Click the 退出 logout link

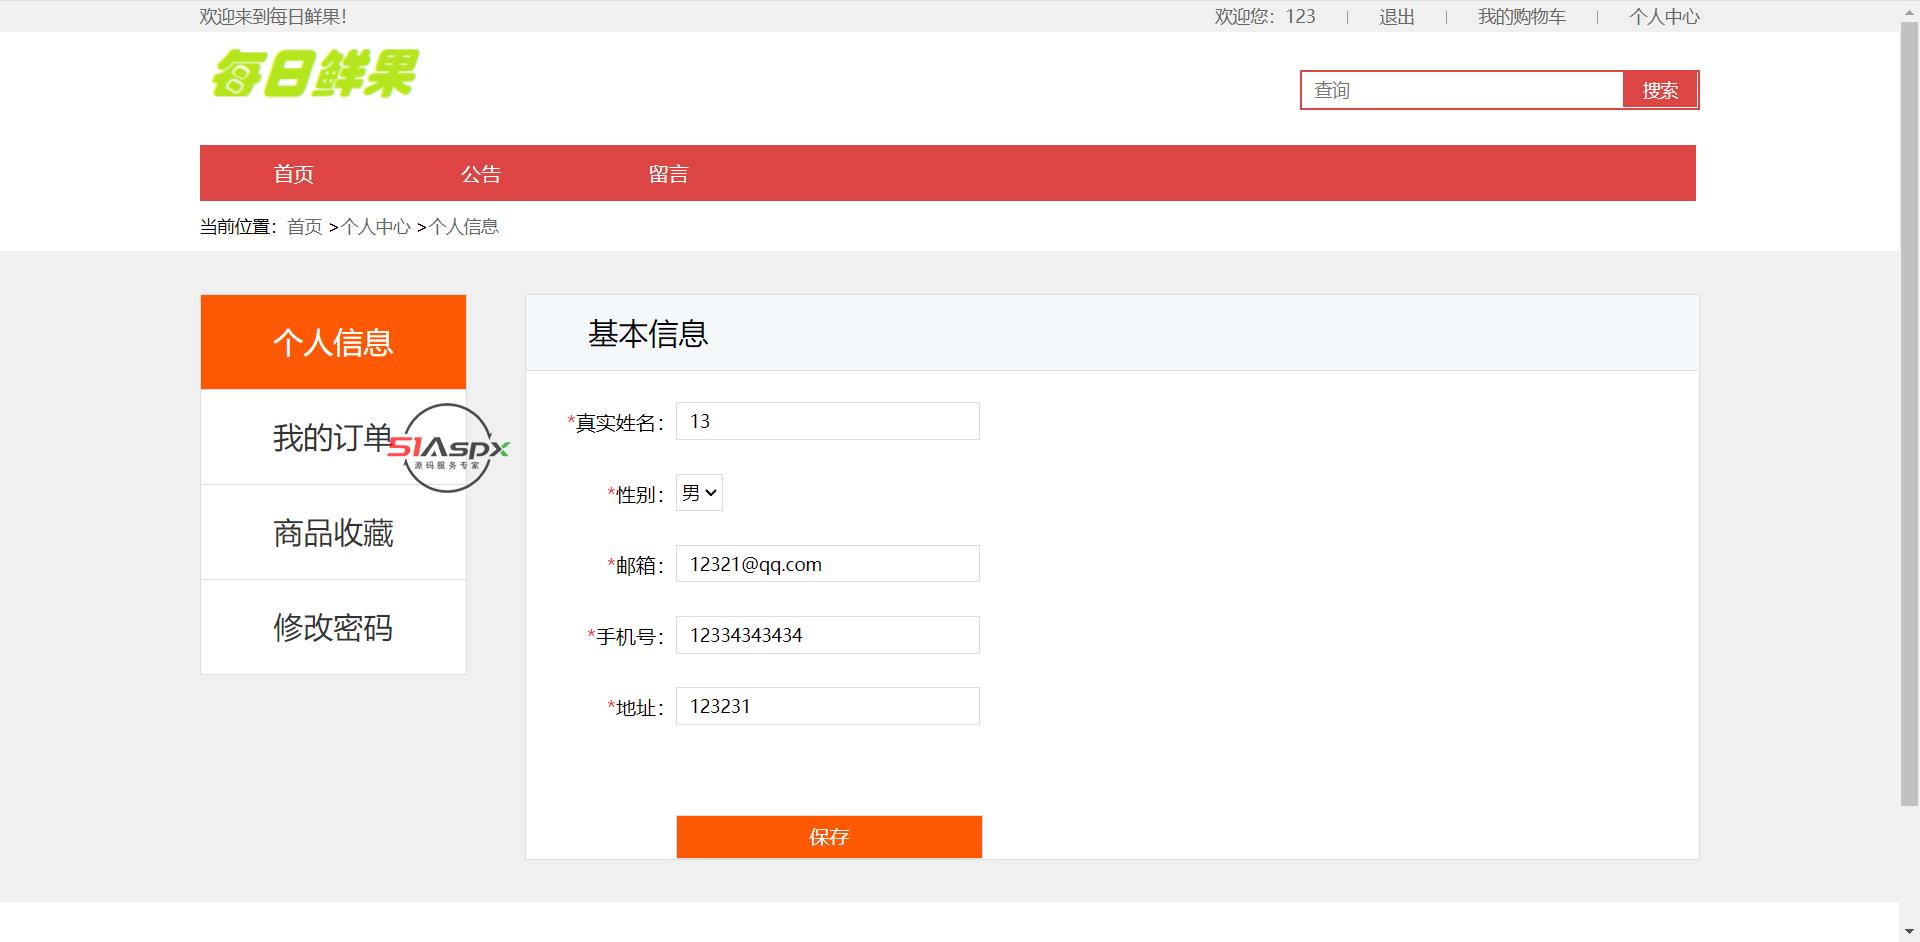click(1397, 17)
